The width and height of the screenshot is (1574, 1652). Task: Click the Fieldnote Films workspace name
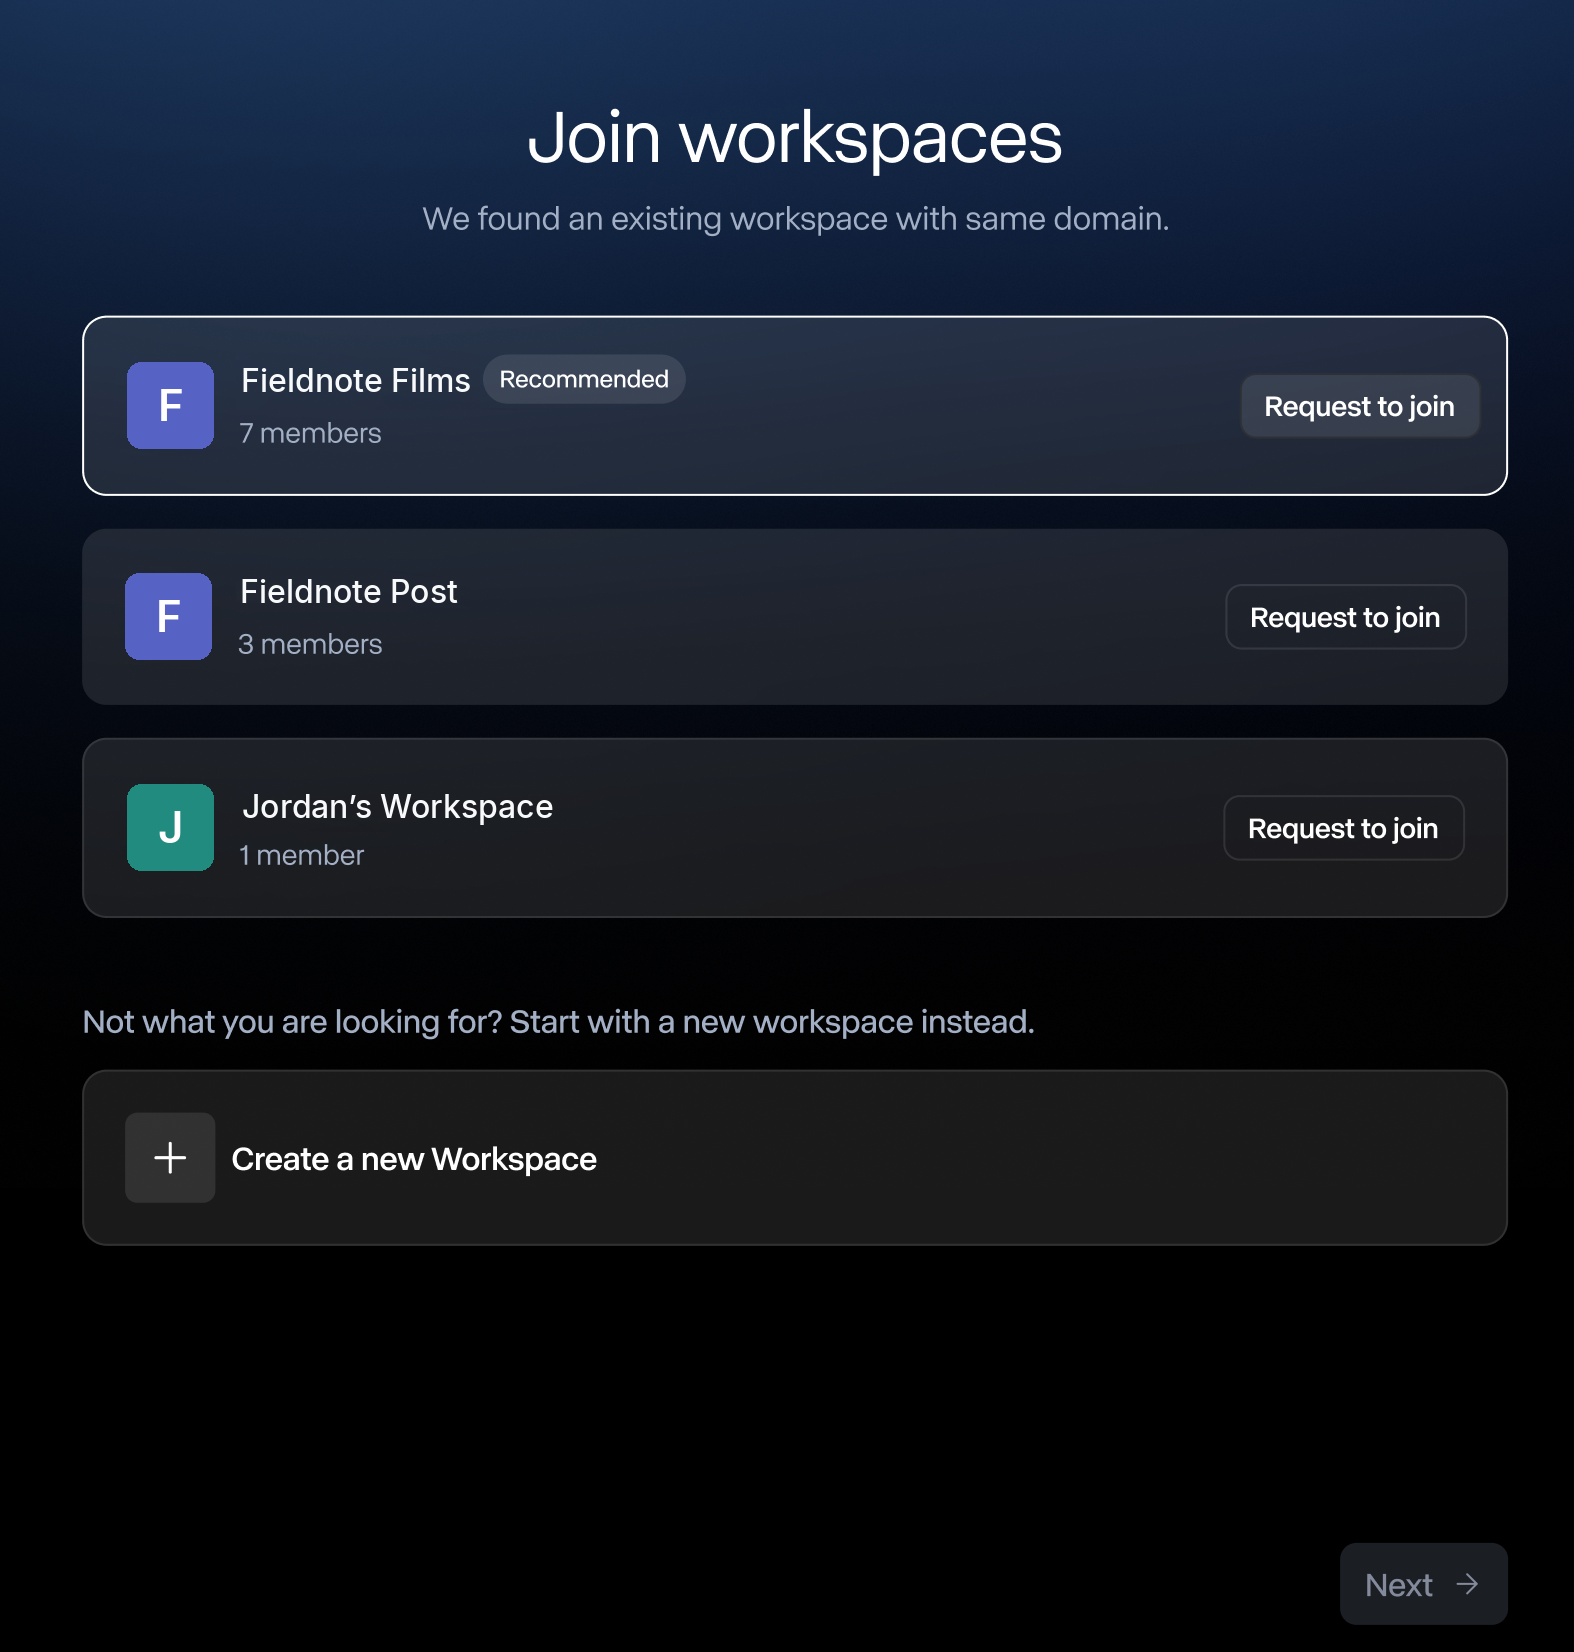pos(356,381)
